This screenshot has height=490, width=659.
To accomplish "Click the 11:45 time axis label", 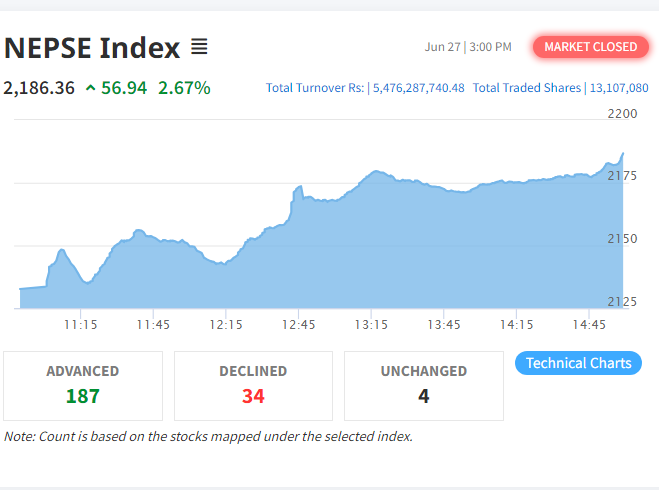I will coord(153,324).
